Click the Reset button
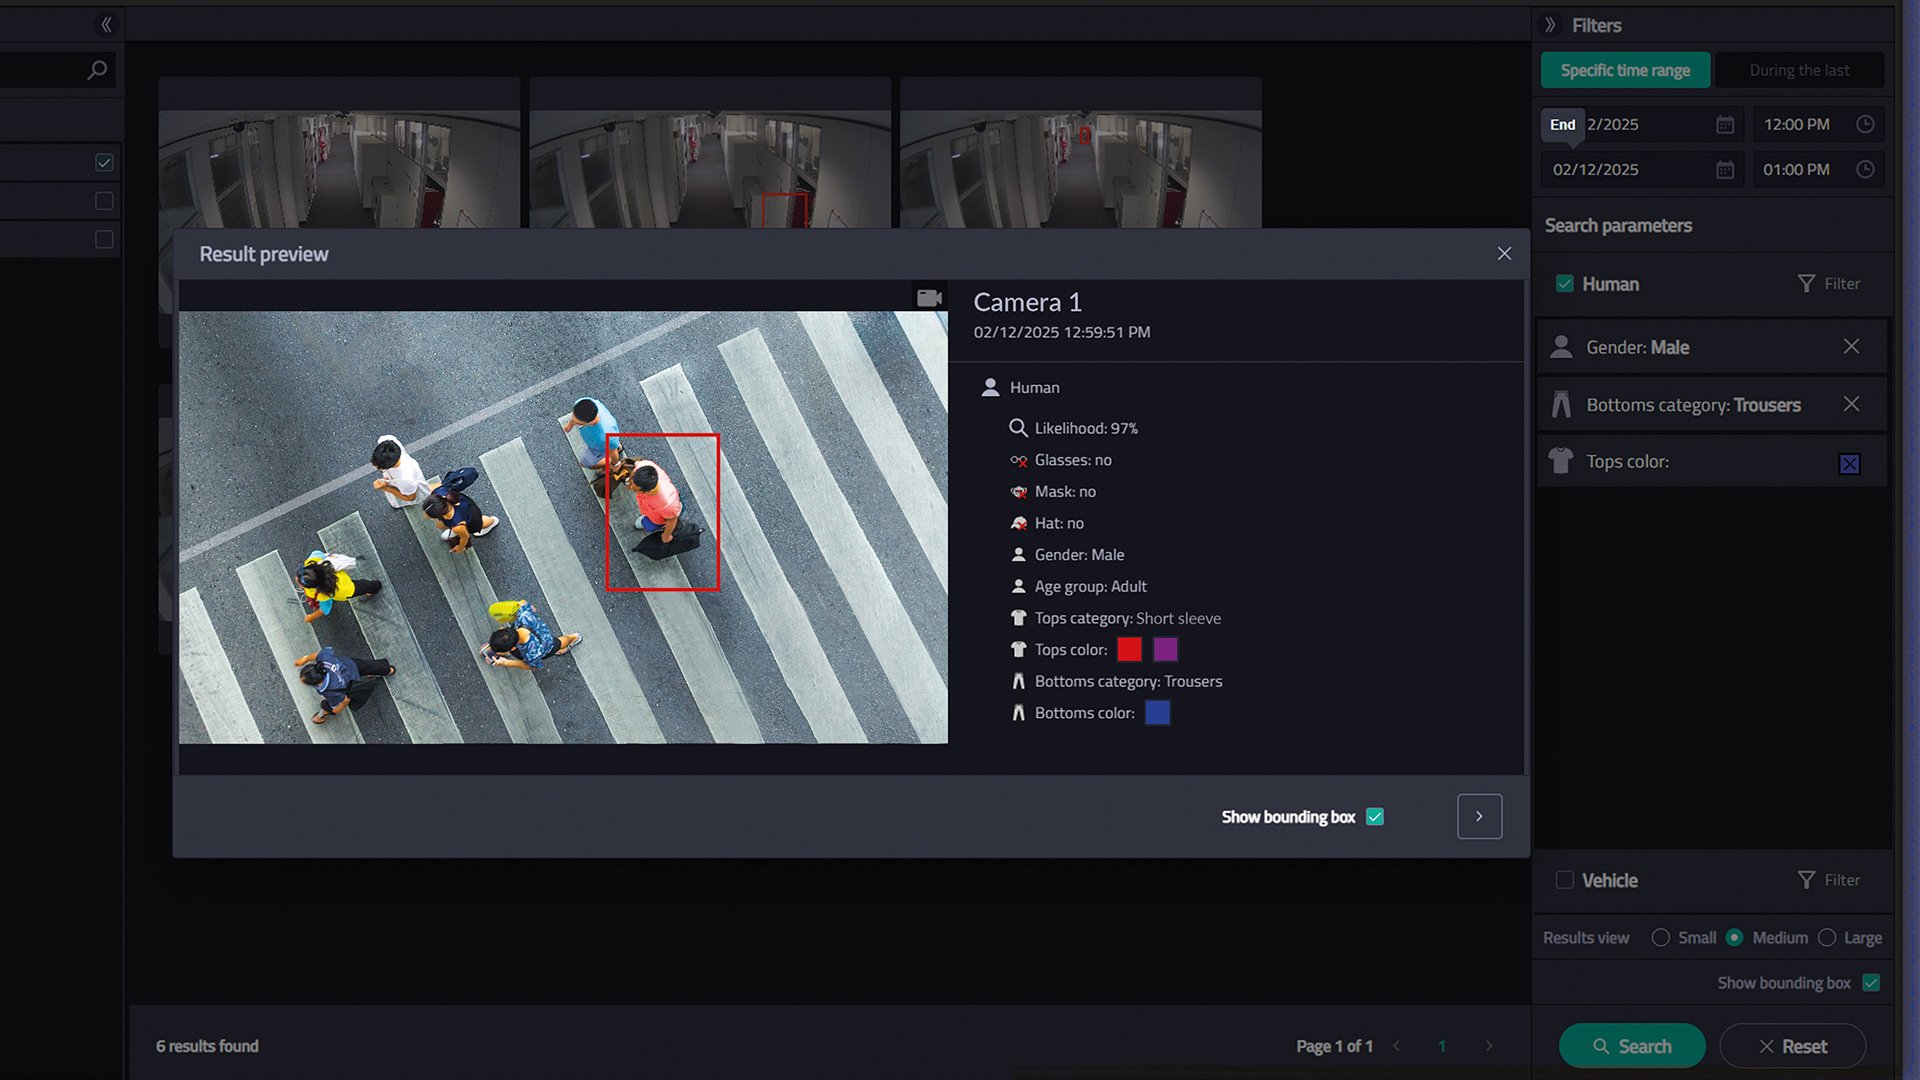This screenshot has width=1920, height=1080. pyautogui.click(x=1792, y=1046)
